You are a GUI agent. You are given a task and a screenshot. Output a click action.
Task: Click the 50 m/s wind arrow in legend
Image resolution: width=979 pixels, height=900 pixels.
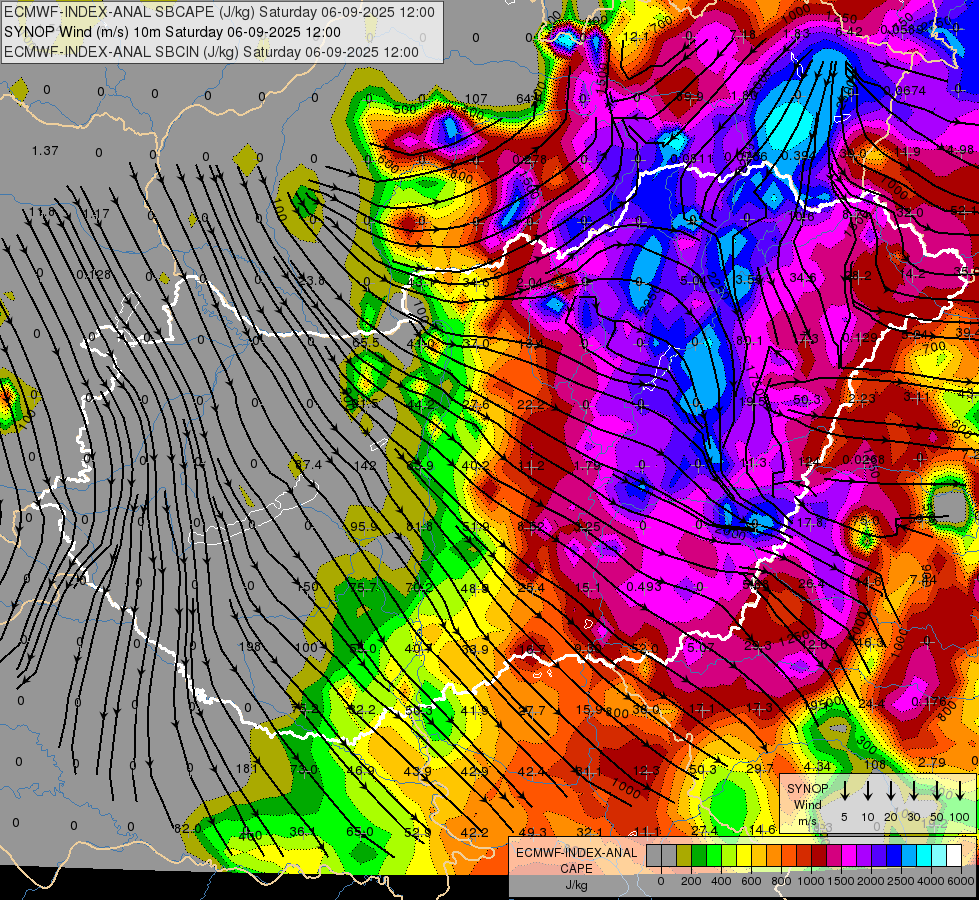point(937,790)
